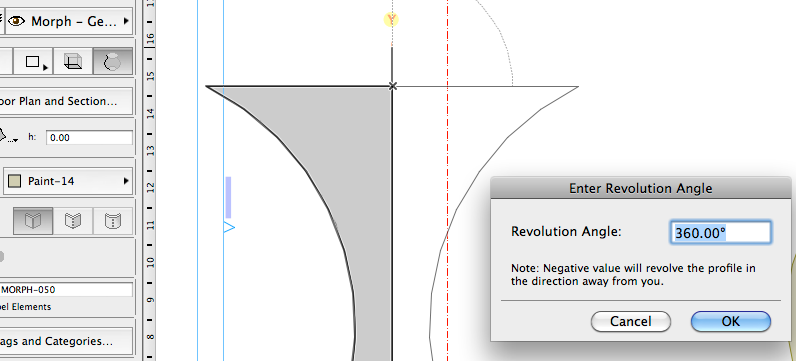
Task: Toggle the eye icon on the Morph layer
Action: [16, 21]
